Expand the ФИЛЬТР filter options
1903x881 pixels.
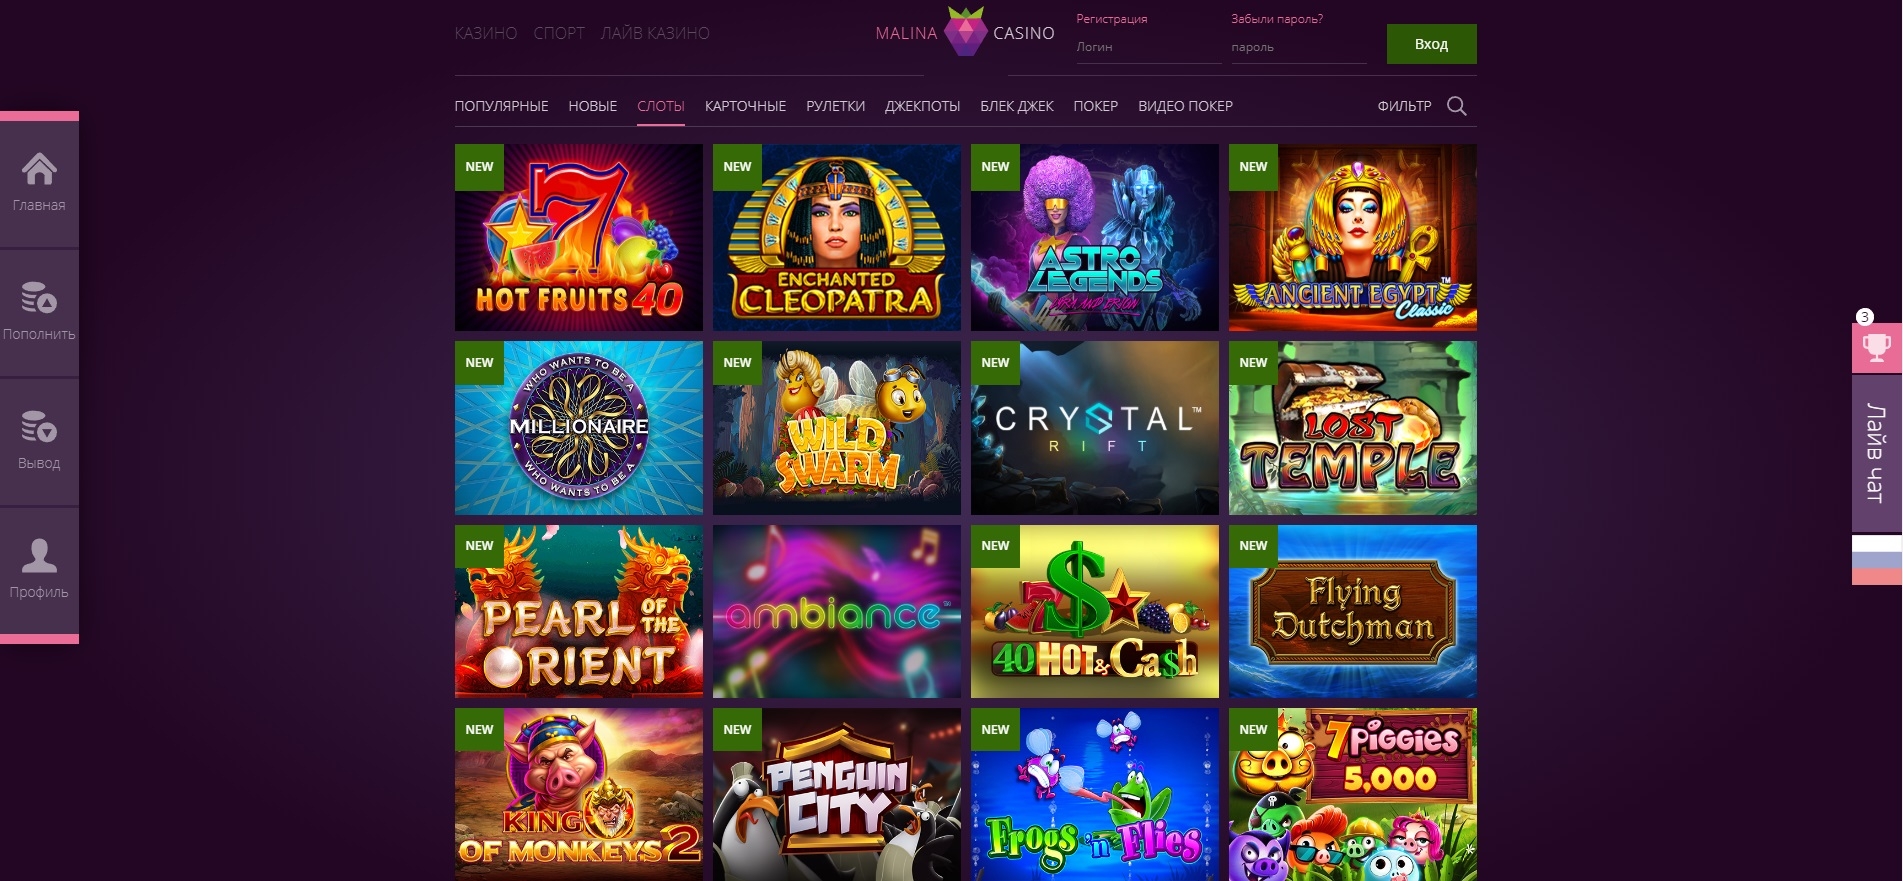click(x=1404, y=106)
